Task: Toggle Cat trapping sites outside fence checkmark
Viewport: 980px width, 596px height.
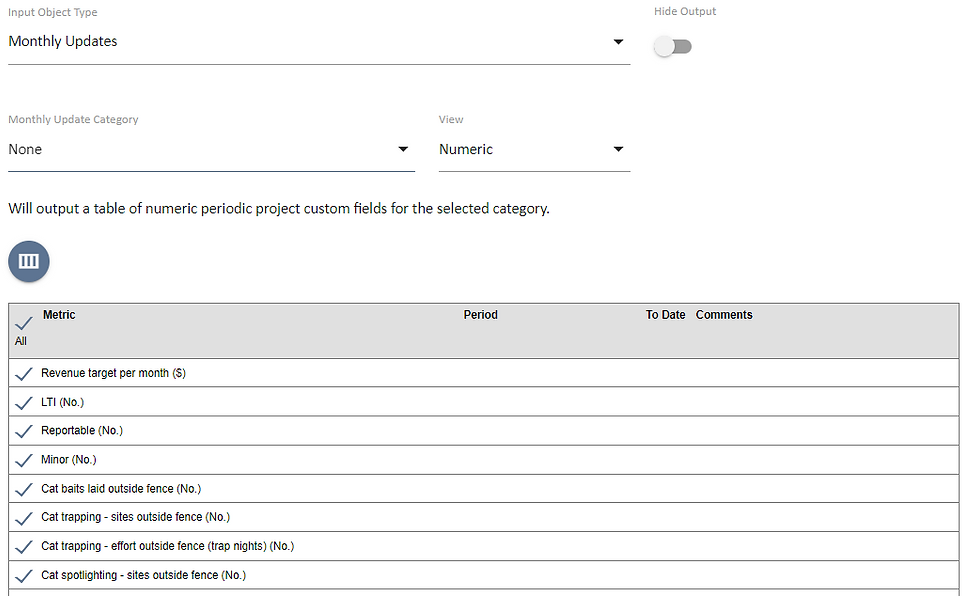Action: (x=24, y=518)
